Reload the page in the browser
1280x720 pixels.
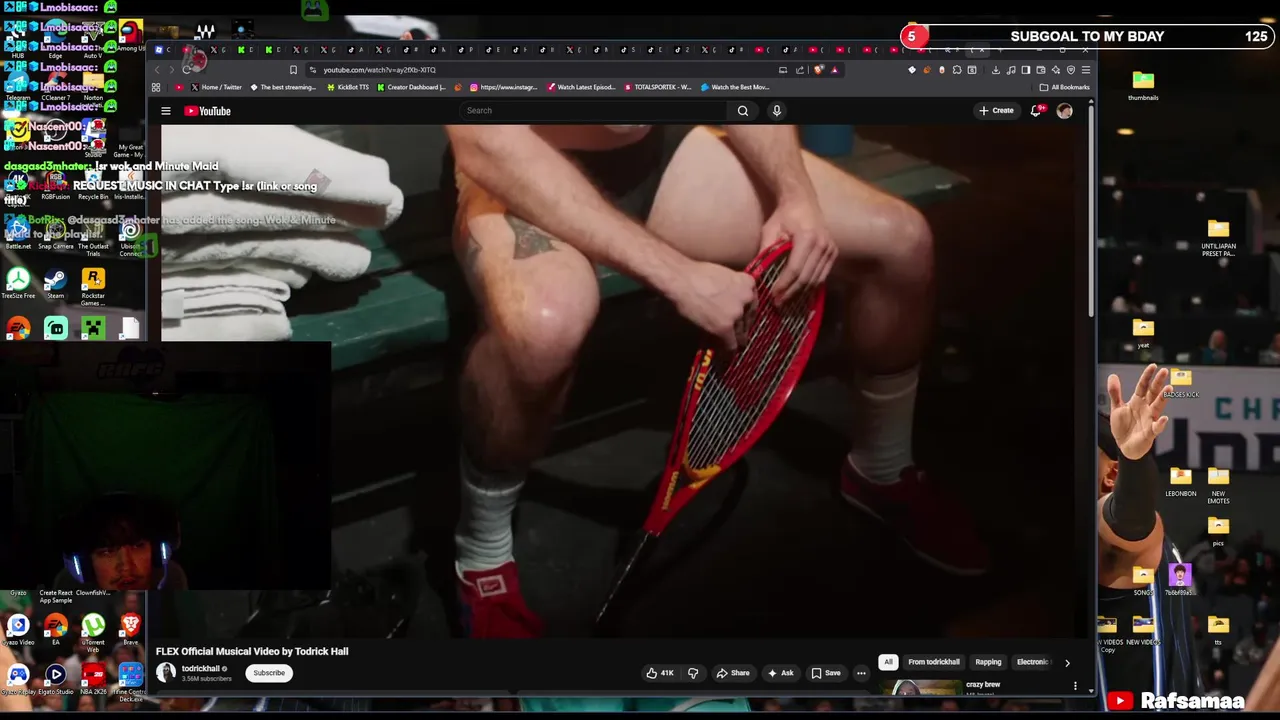coord(187,70)
